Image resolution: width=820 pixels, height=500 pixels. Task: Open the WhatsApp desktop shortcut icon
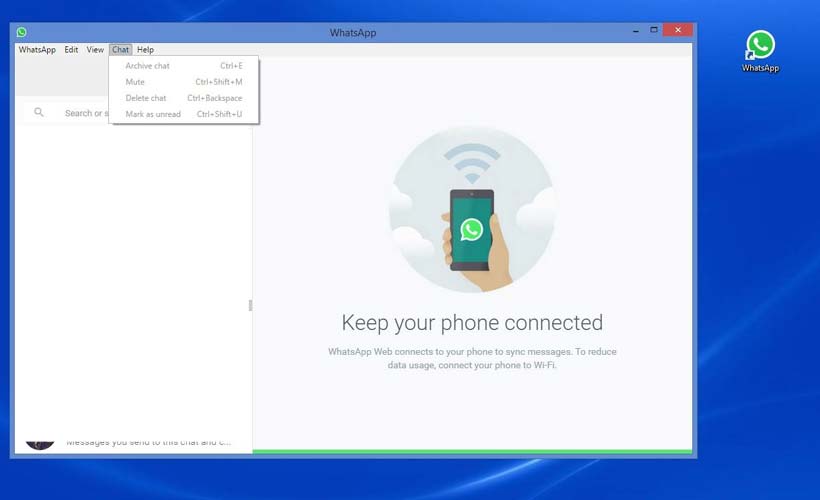click(x=760, y=51)
